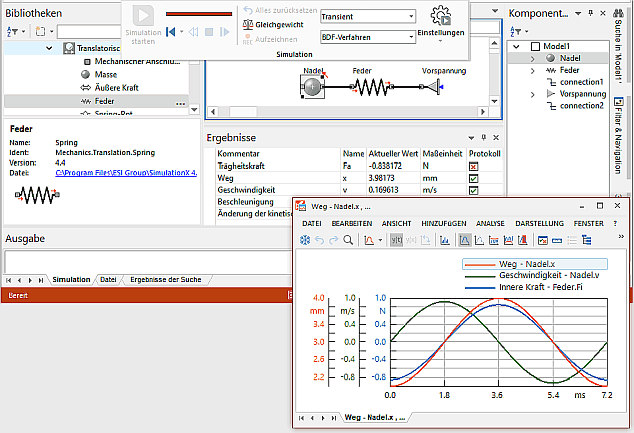Click the Gleichgewicht balance icon
The image size is (634, 433).
(x=247, y=23)
